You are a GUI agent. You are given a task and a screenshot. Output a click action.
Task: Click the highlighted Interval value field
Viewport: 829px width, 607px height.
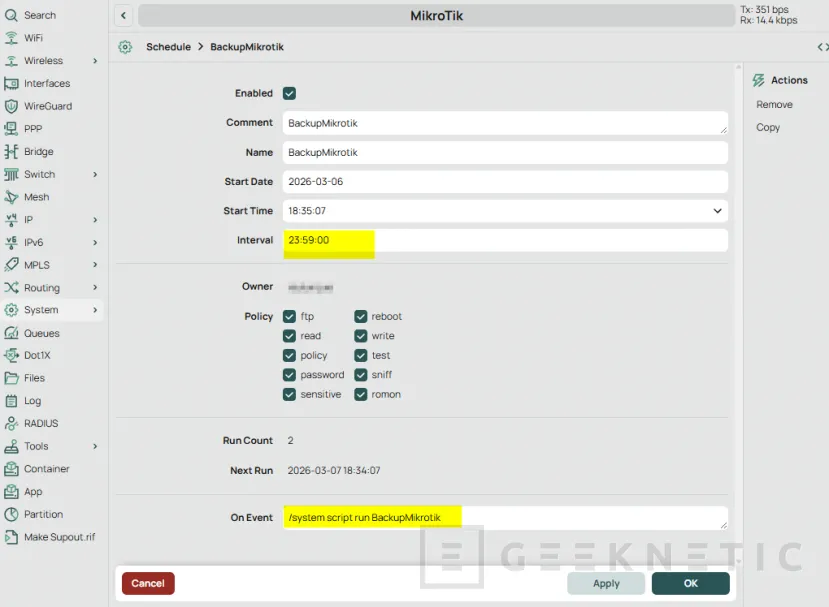[x=329, y=240]
